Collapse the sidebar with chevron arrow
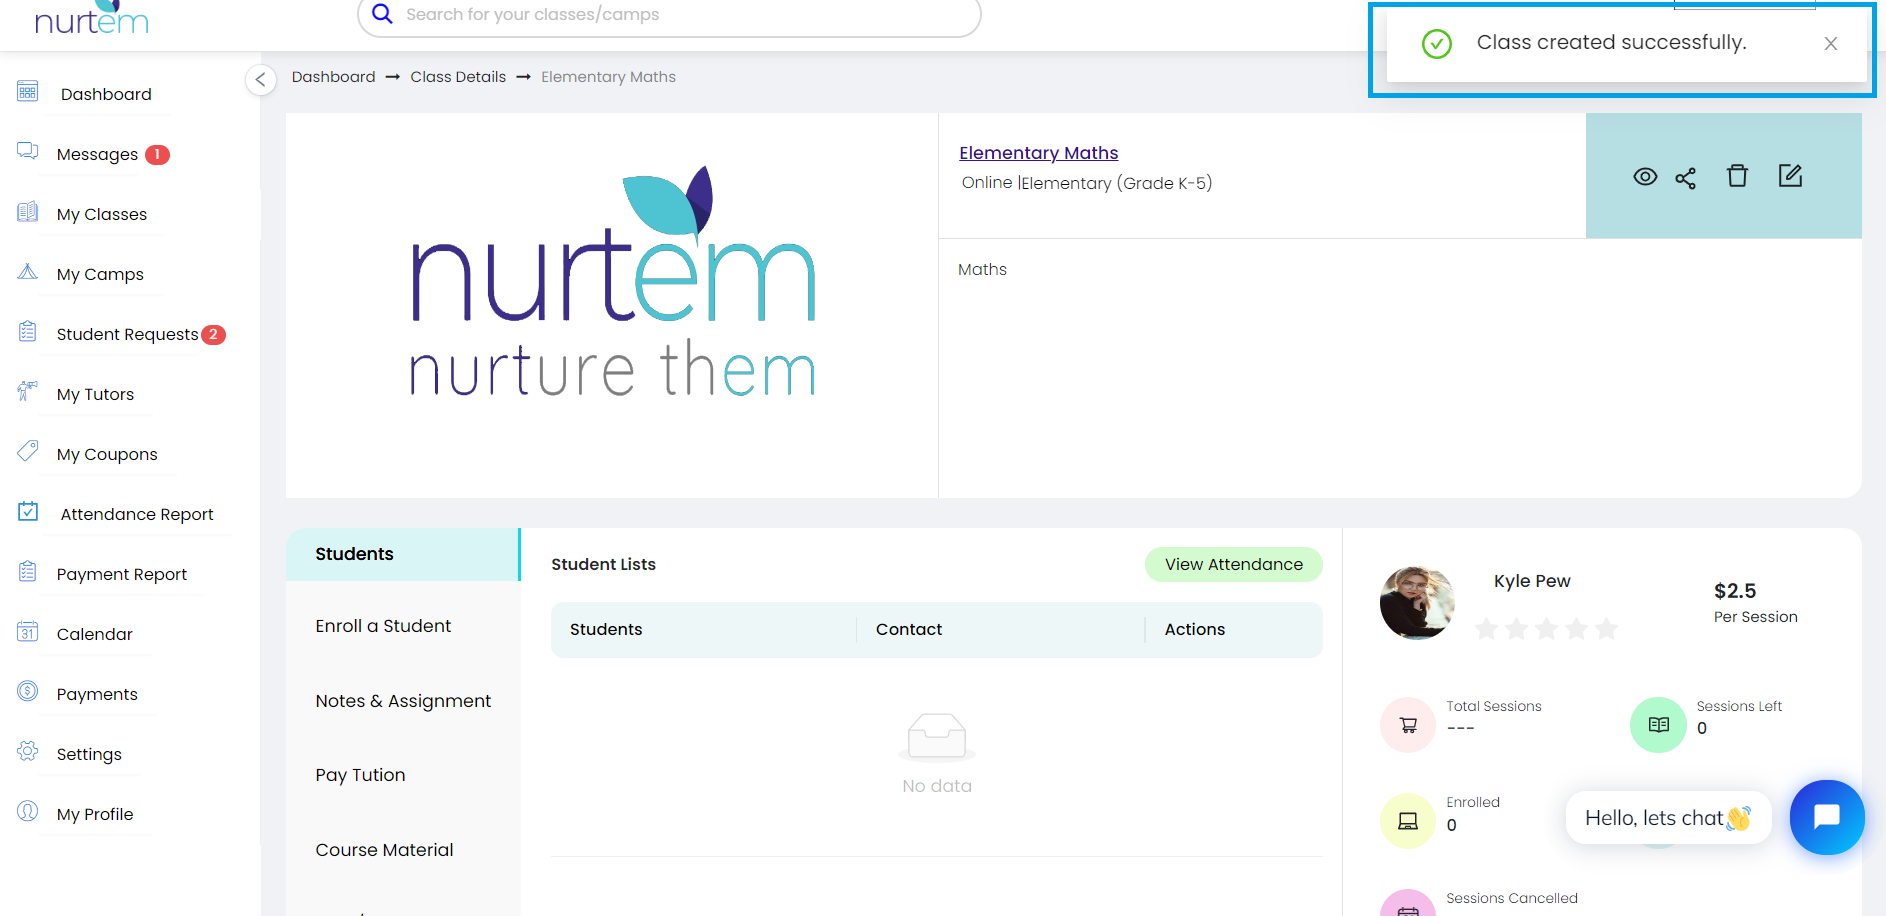The height and width of the screenshot is (916, 1886). tap(260, 80)
